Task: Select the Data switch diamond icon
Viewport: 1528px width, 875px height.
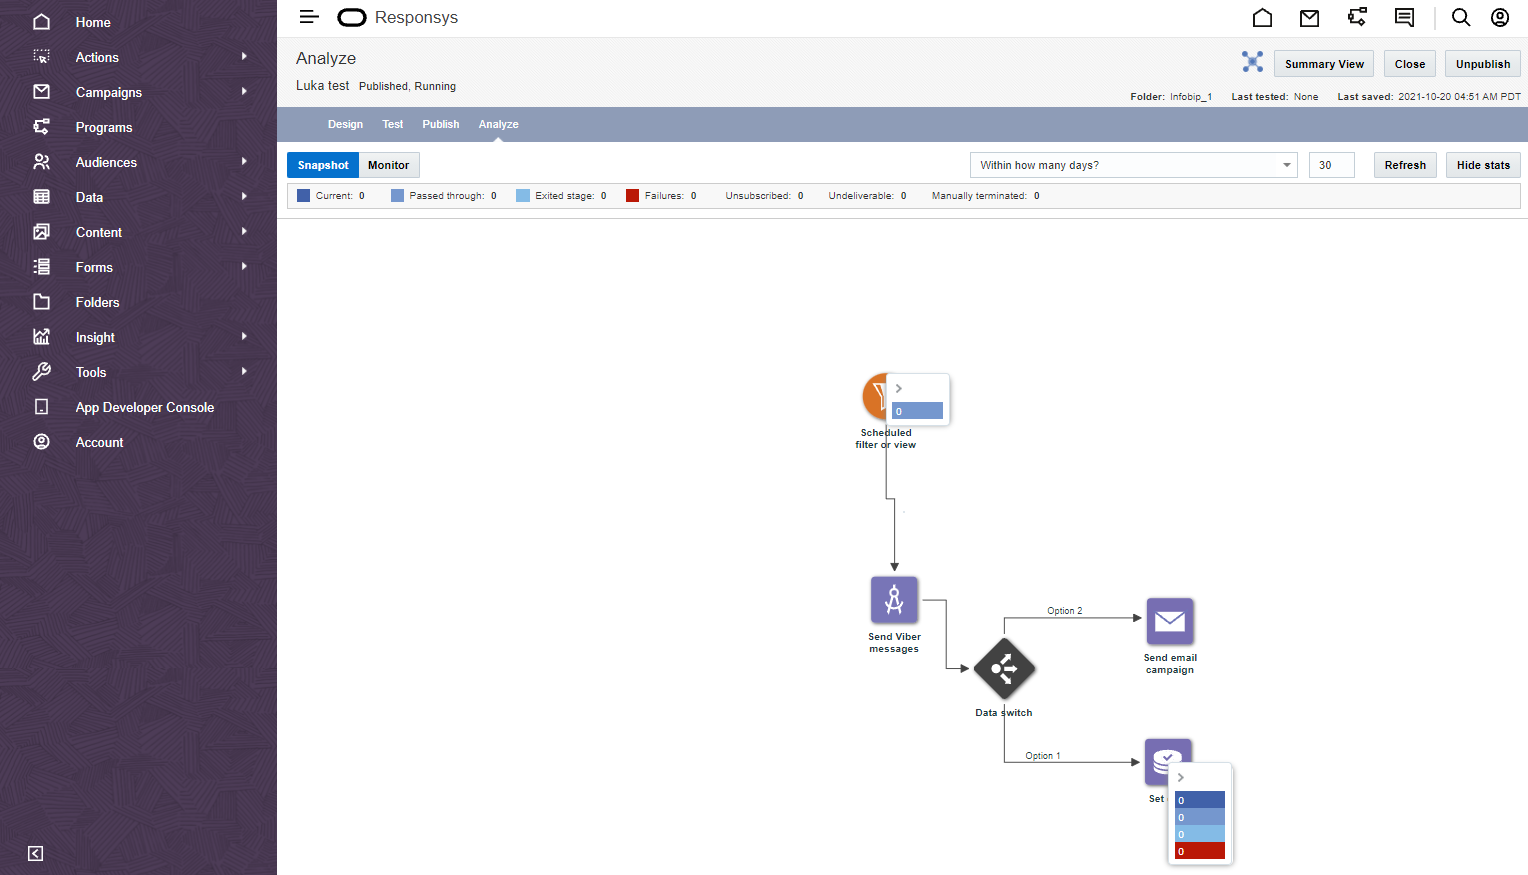Action: pos(1004,669)
